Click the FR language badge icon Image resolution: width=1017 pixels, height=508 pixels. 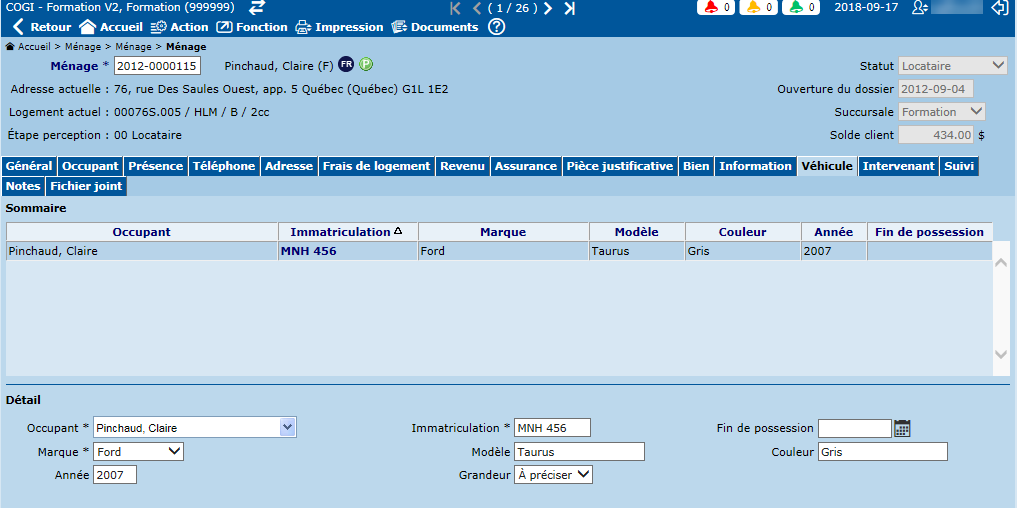click(346, 65)
